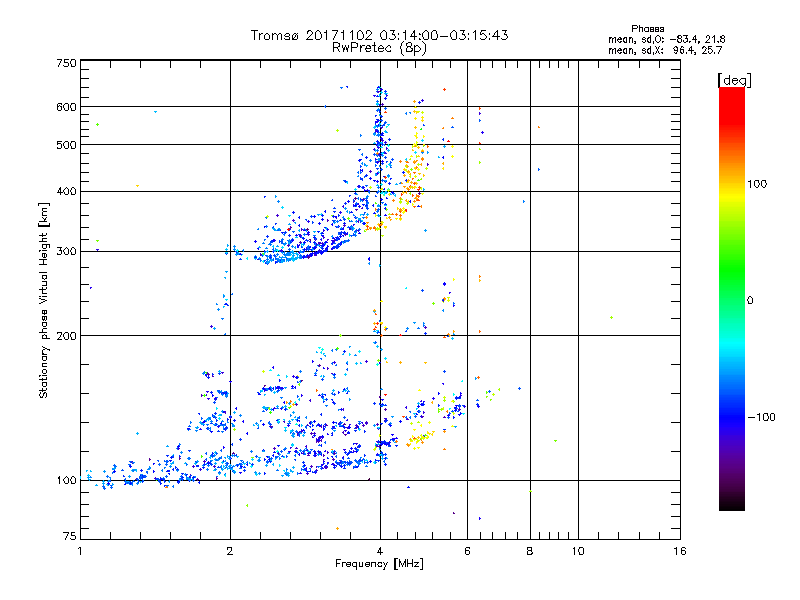Click the colorbar tick label '-100'

pyautogui.click(x=761, y=417)
